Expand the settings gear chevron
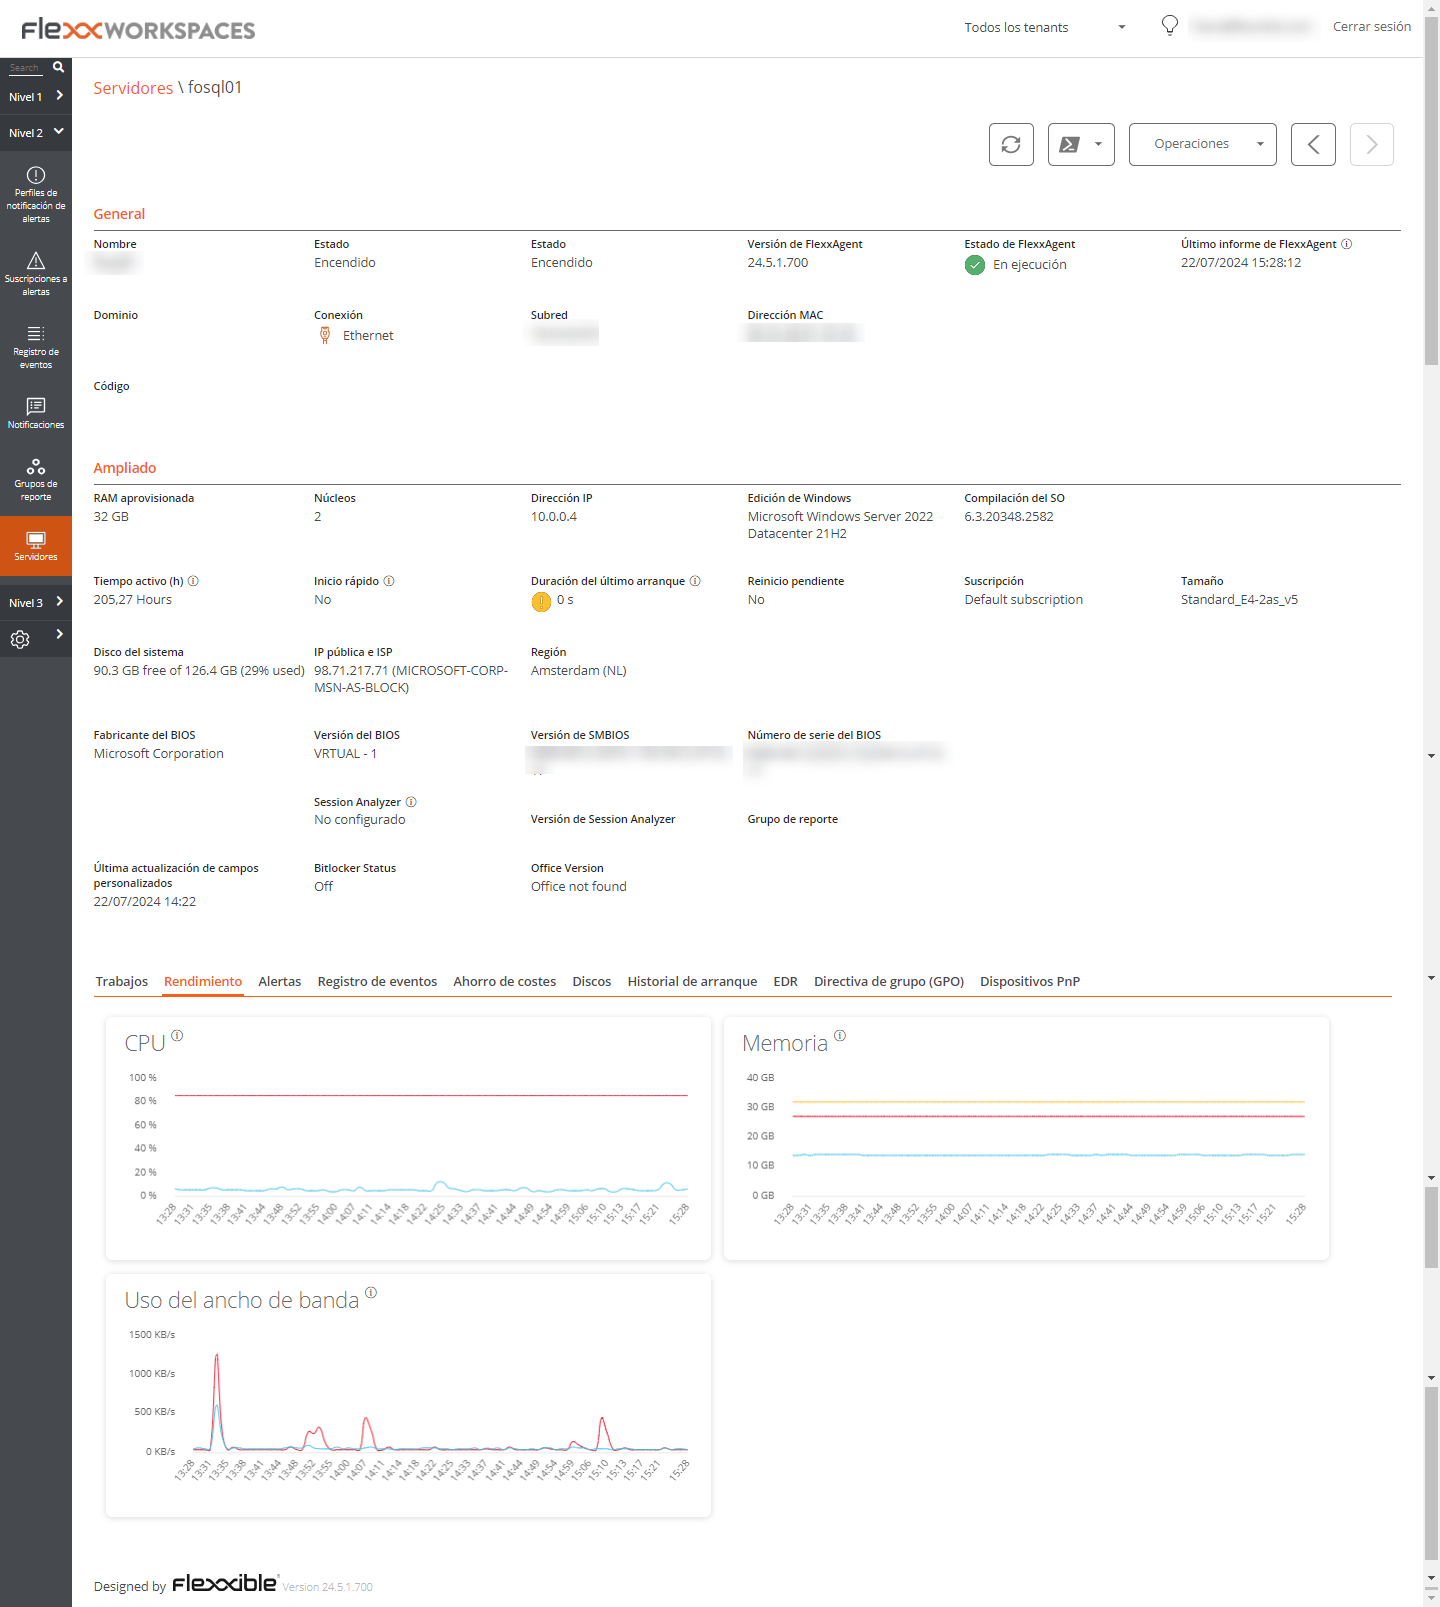Screen dimensions: 1440x1607 (x=60, y=634)
